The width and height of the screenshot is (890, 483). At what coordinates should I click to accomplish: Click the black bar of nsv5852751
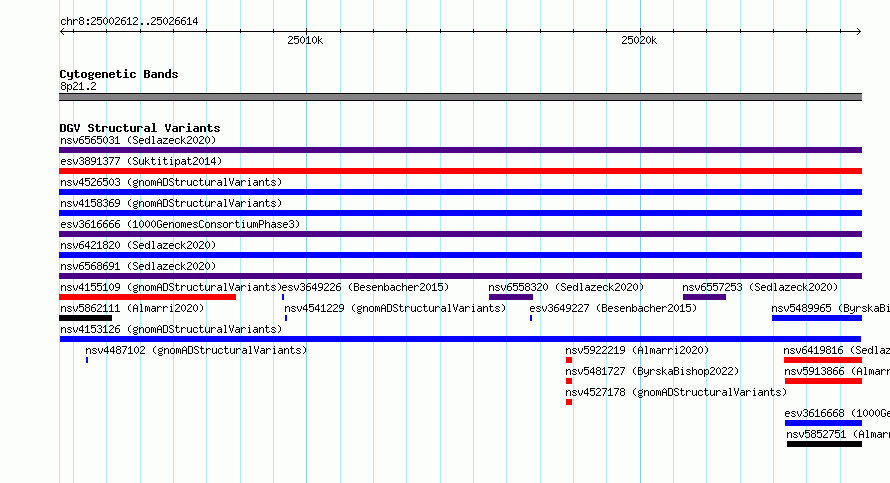(x=825, y=444)
